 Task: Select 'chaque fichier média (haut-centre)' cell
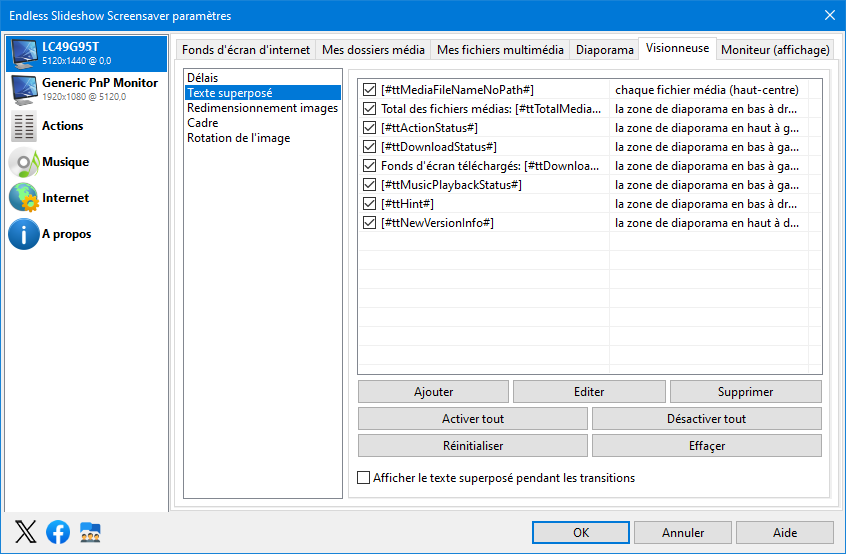(x=708, y=90)
